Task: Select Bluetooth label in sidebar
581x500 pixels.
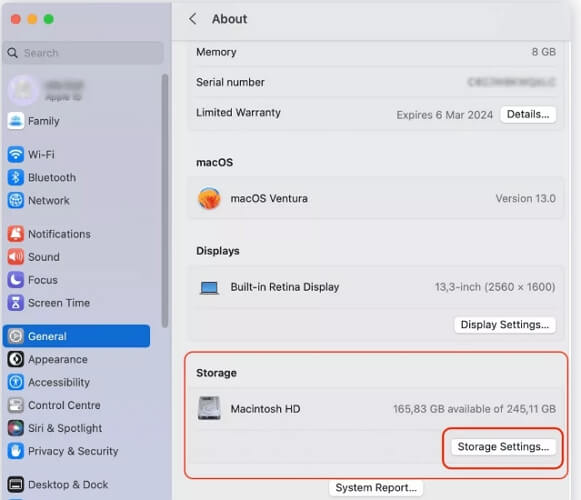Action: click(x=52, y=178)
